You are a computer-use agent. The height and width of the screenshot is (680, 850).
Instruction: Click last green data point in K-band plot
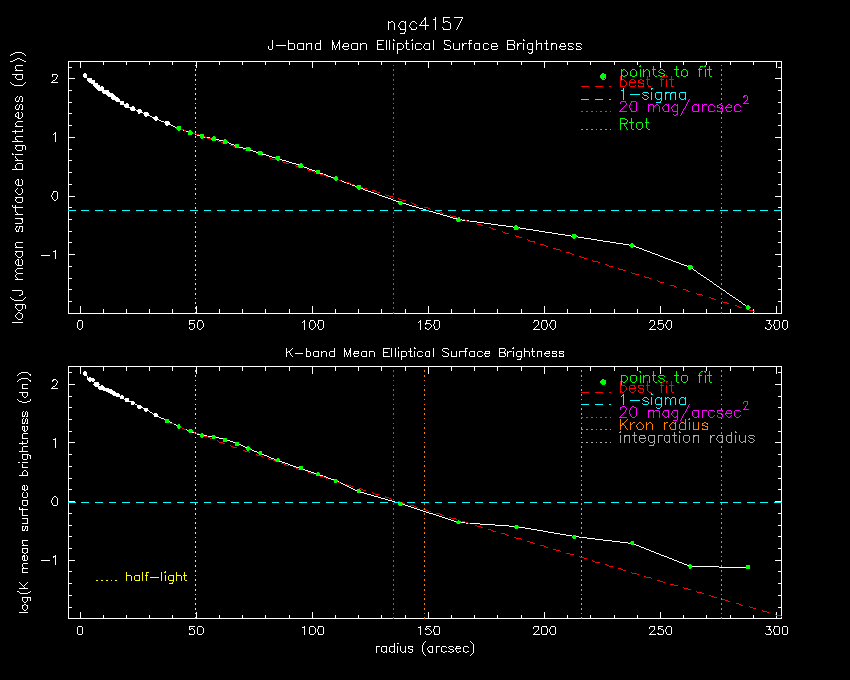(747, 567)
